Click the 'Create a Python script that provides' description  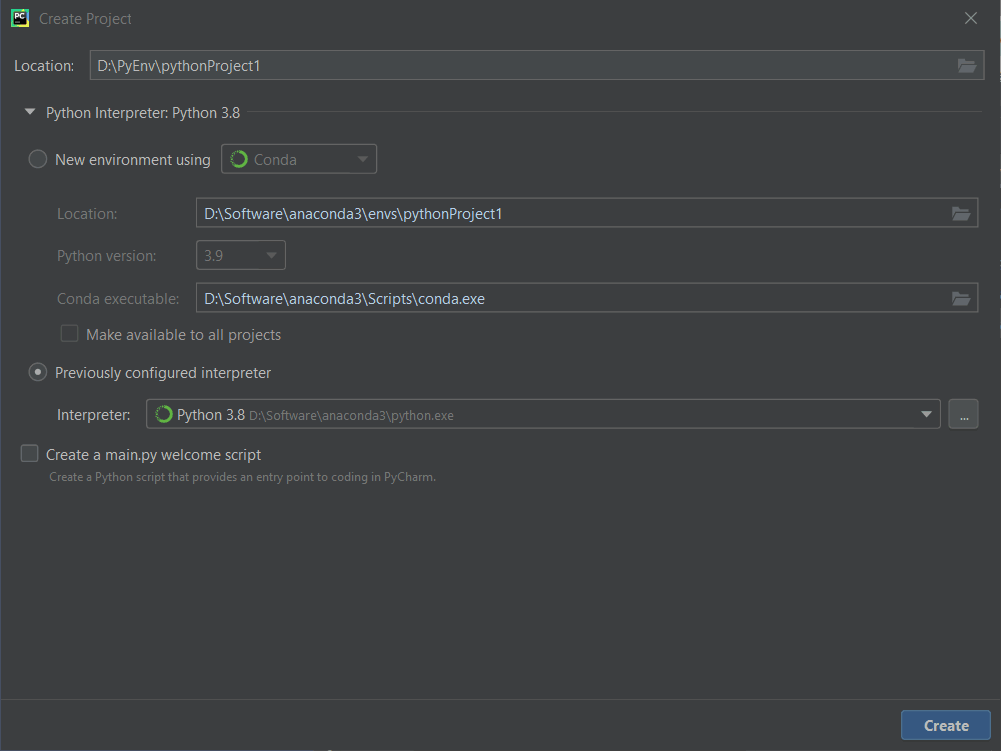243,477
